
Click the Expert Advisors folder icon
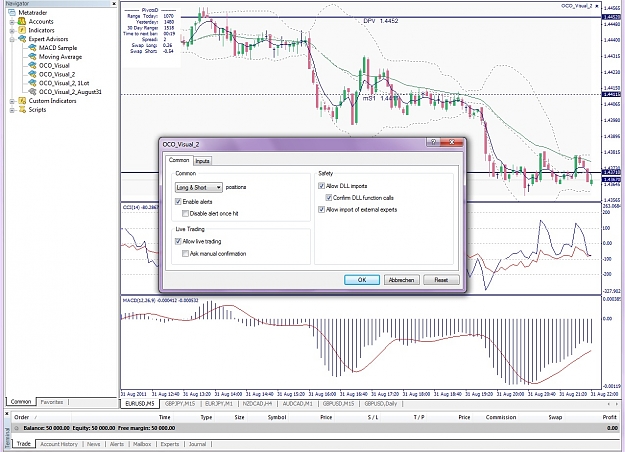coord(22,39)
